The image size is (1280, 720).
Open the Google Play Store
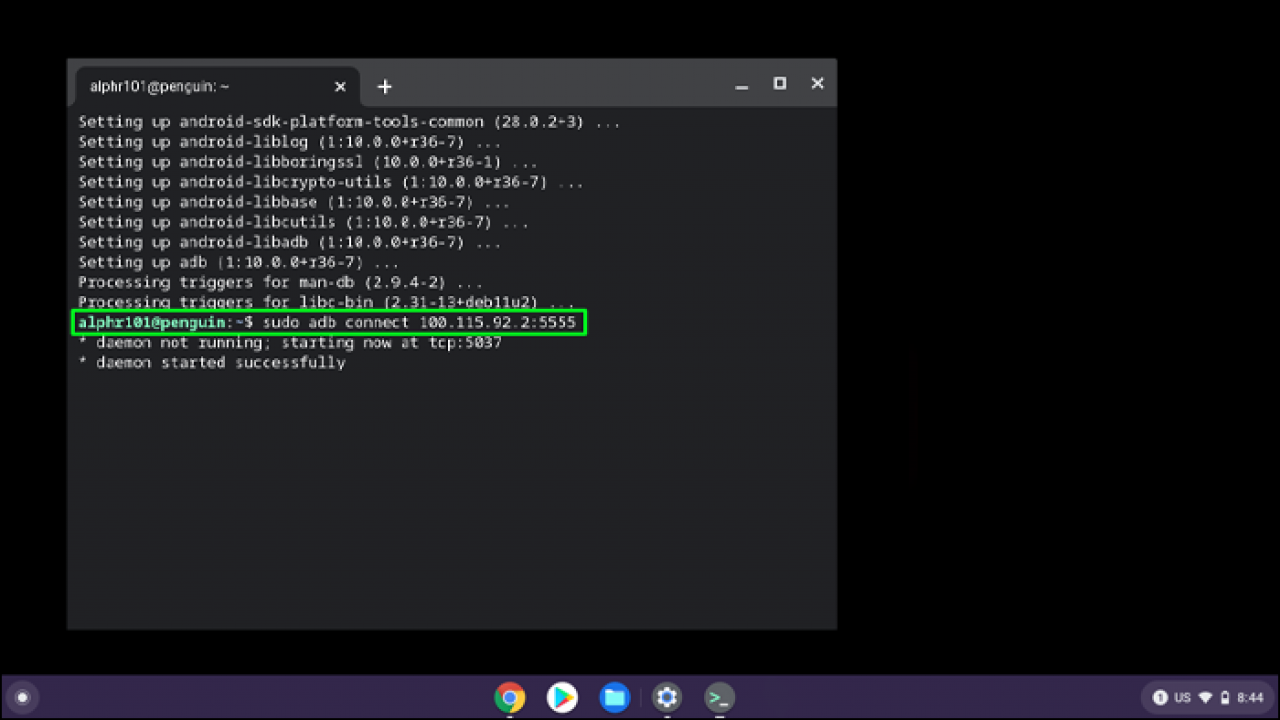click(562, 697)
